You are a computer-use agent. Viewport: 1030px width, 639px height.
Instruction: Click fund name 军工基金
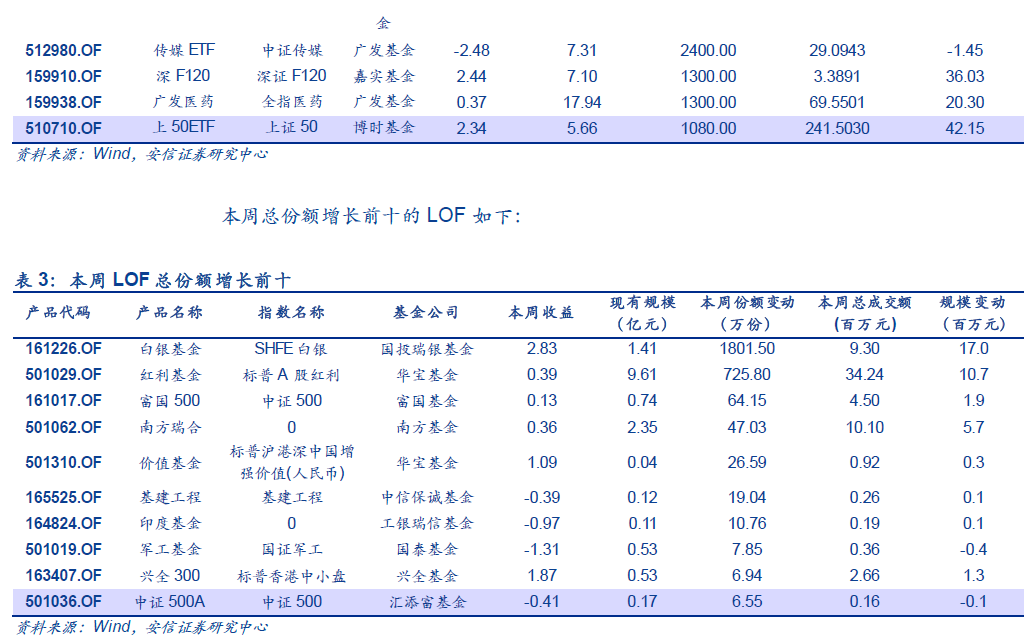click(170, 549)
